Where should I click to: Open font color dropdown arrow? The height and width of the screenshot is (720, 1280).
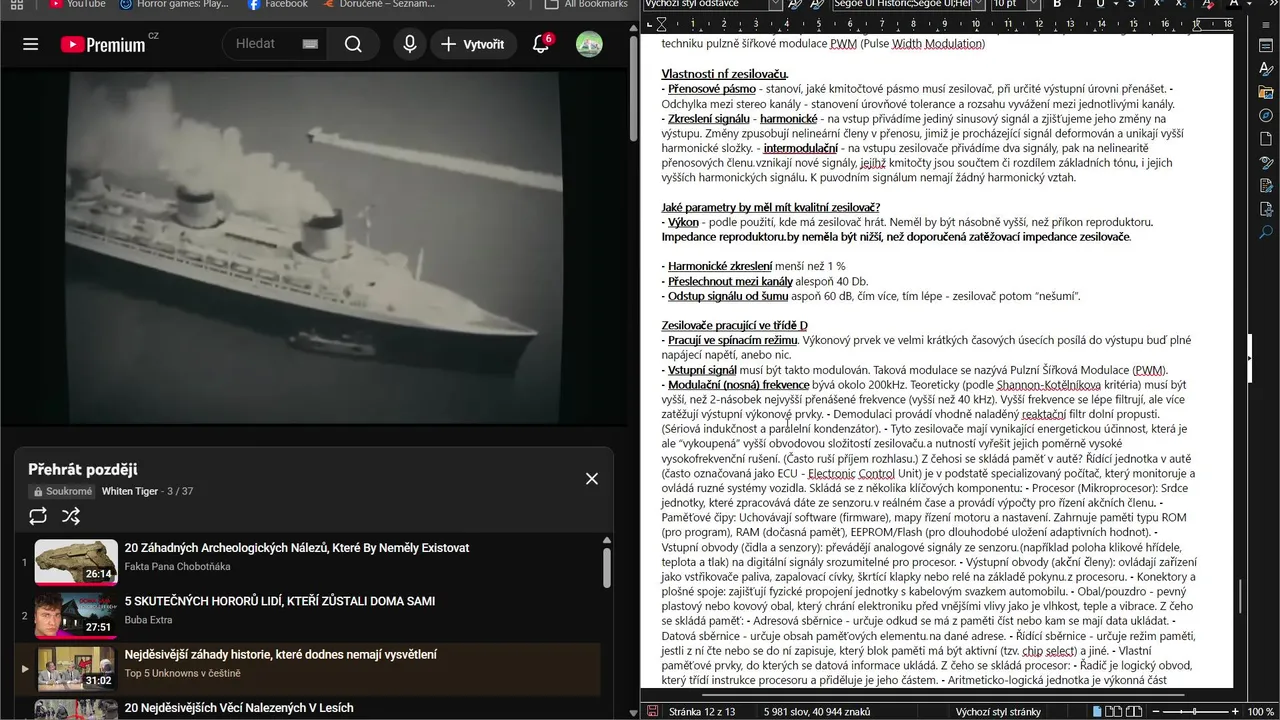coord(1250,4)
